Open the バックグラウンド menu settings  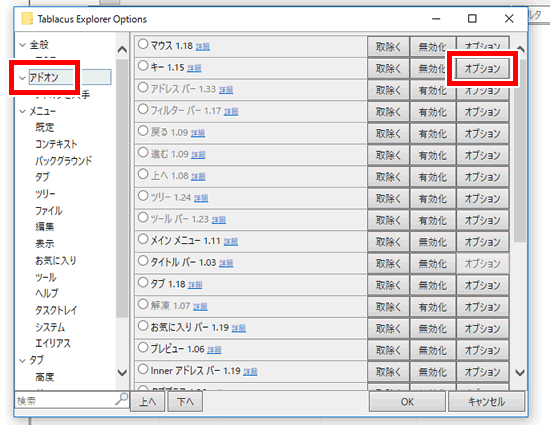(x=63, y=161)
